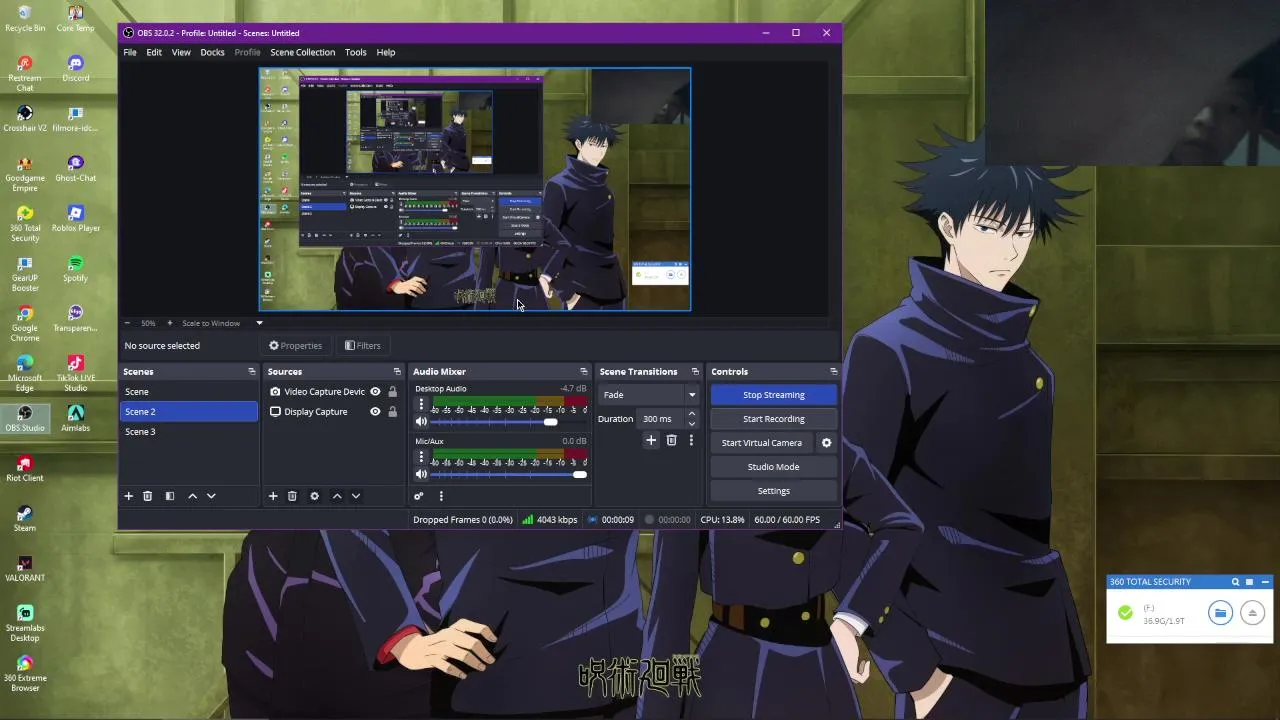The image size is (1280, 720).
Task: Zoom out preview with minus icon
Action: click(x=127, y=323)
